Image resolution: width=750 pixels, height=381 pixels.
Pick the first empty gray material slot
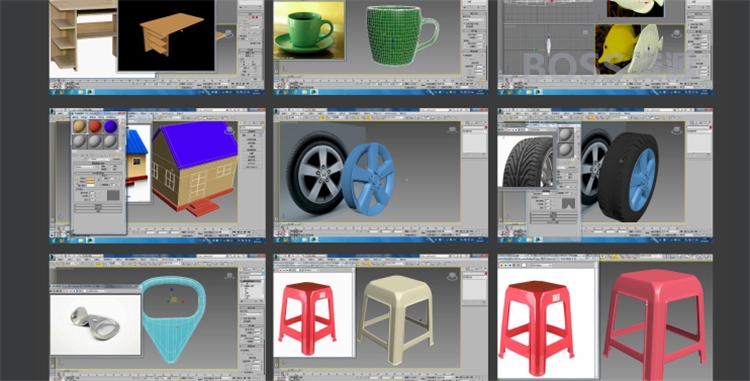(x=80, y=142)
